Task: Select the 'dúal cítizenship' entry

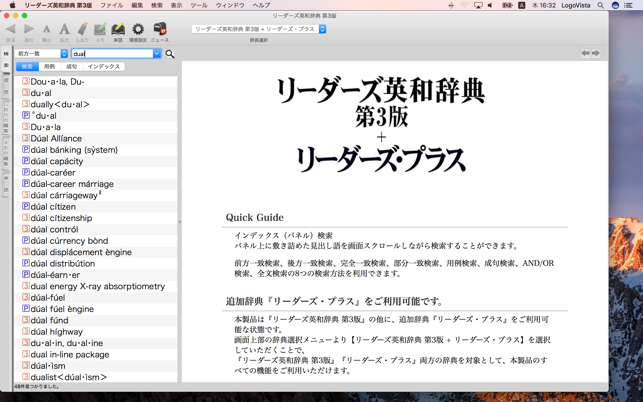Action: point(61,218)
